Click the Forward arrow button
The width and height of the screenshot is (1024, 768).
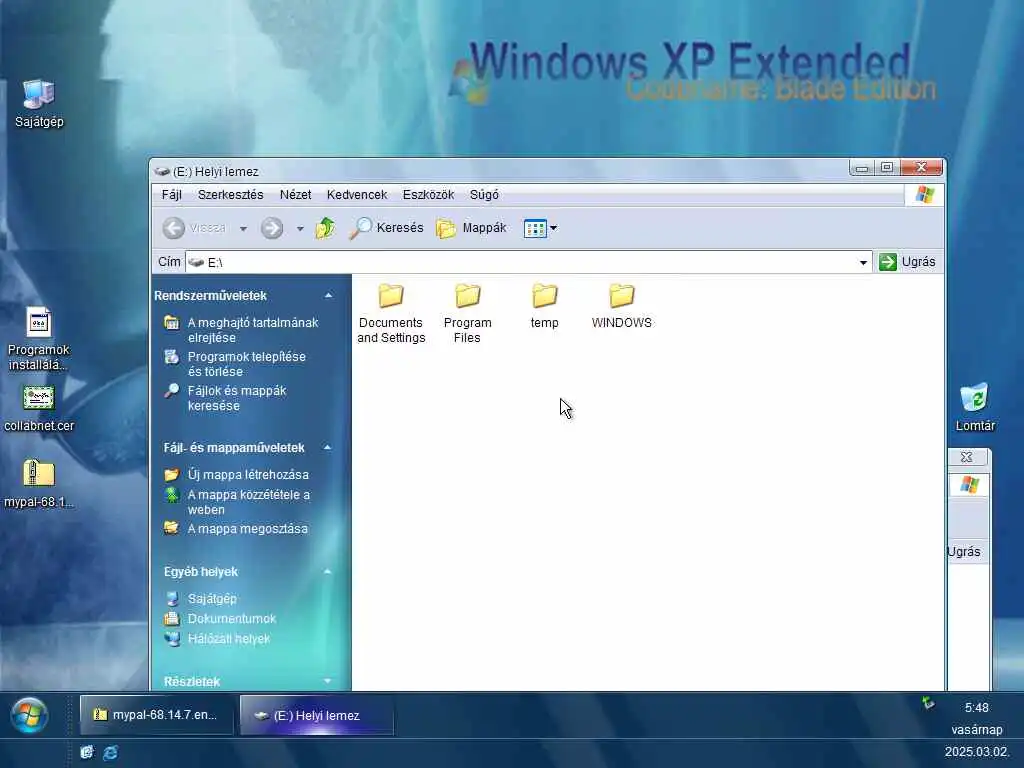pos(272,228)
